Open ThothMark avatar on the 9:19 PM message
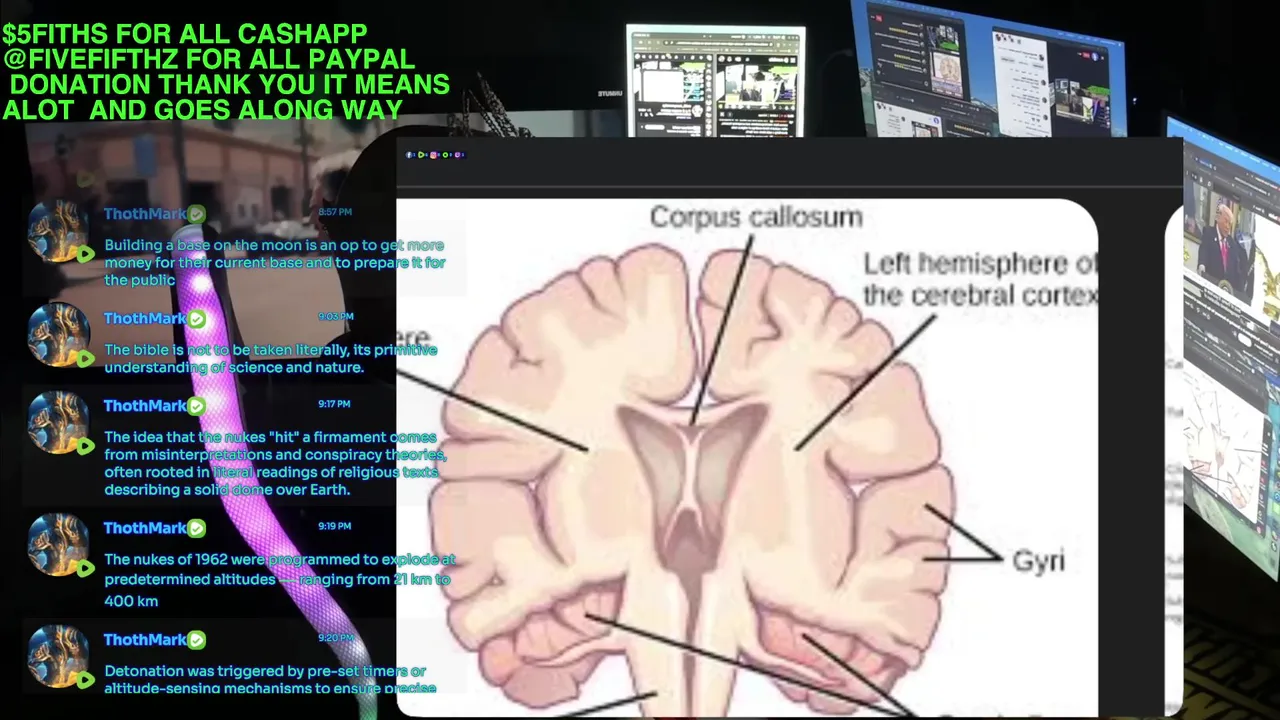The image size is (1280, 720). [59, 545]
